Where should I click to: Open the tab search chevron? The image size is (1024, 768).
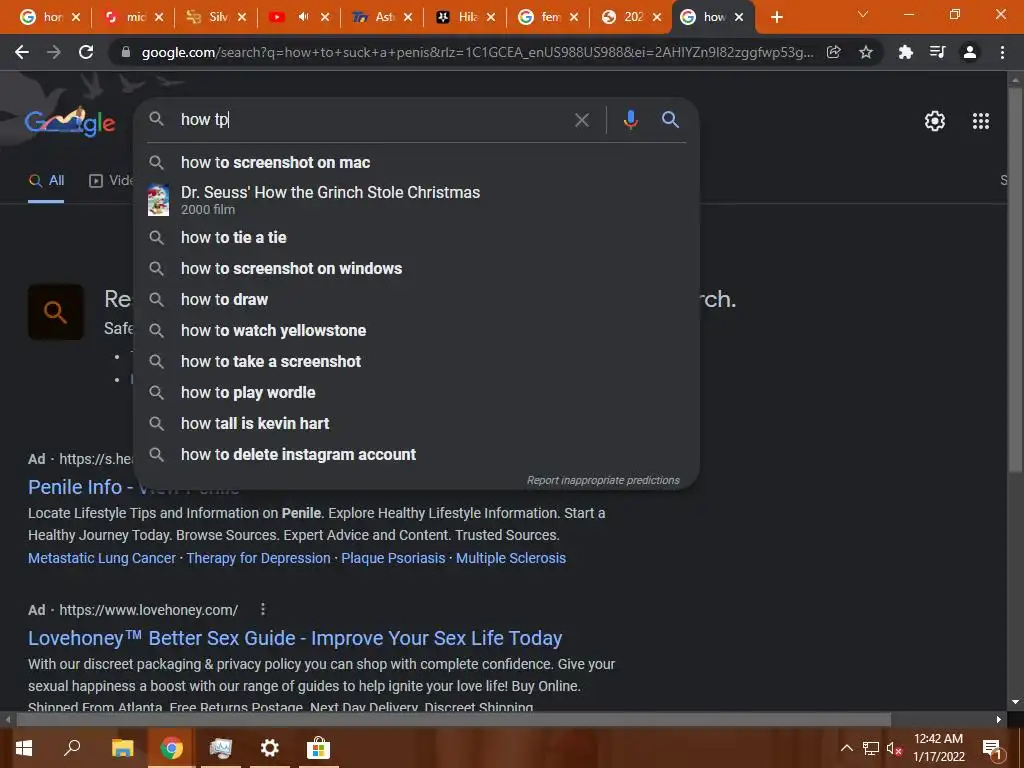pos(863,14)
